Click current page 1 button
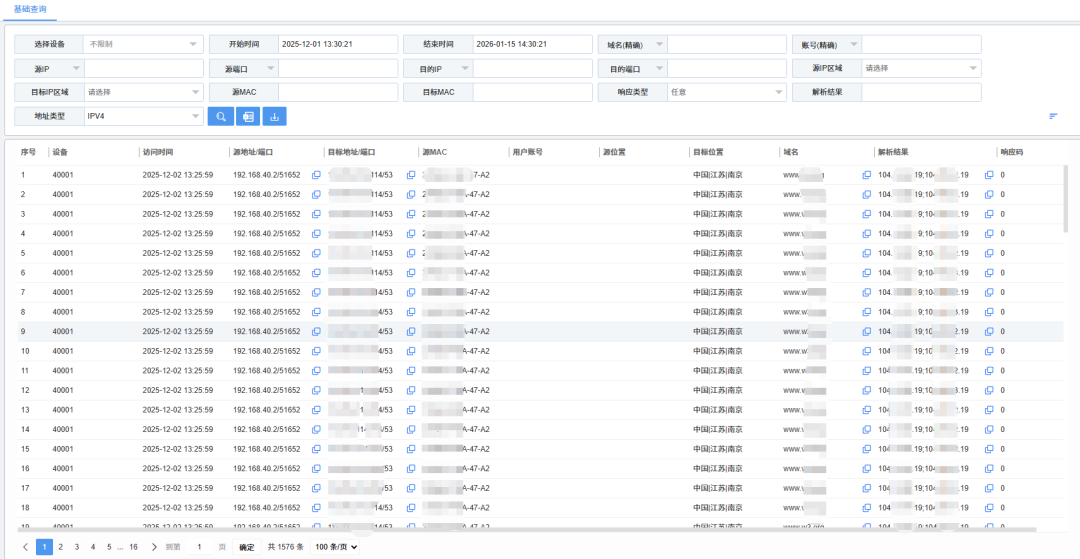The image size is (1080, 559). (x=44, y=547)
